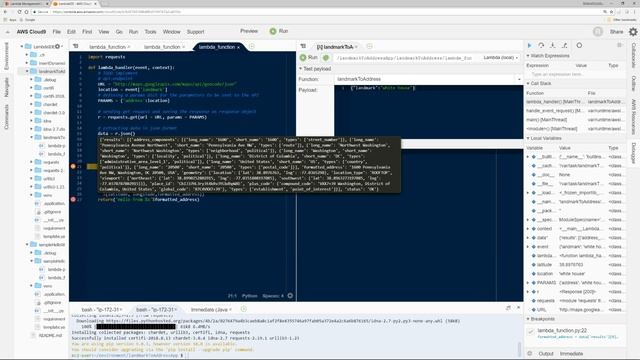The width and height of the screenshot is (640, 360).
Task: Click the debugger output gear icon
Action: click(x=530, y=353)
